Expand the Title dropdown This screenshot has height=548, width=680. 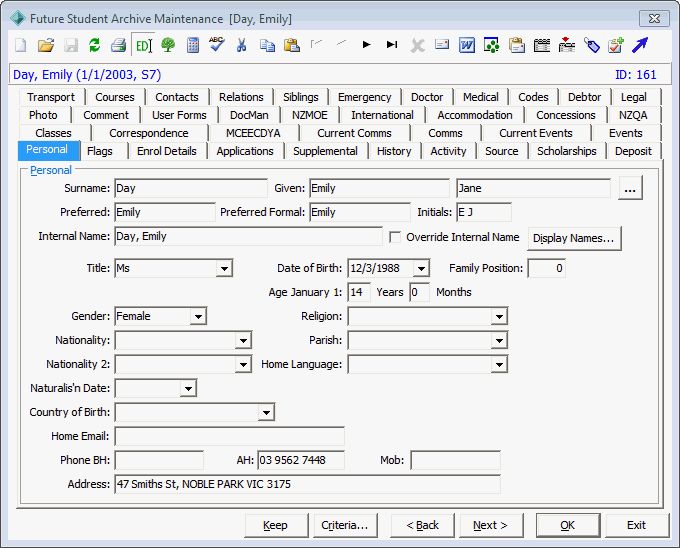click(x=224, y=268)
